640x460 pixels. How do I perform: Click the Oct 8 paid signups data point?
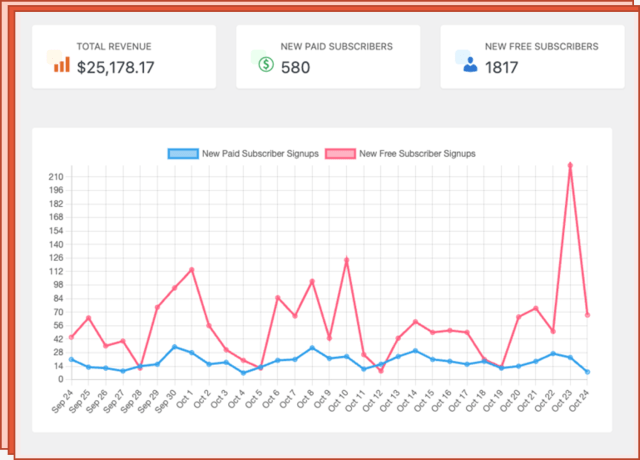point(312,348)
